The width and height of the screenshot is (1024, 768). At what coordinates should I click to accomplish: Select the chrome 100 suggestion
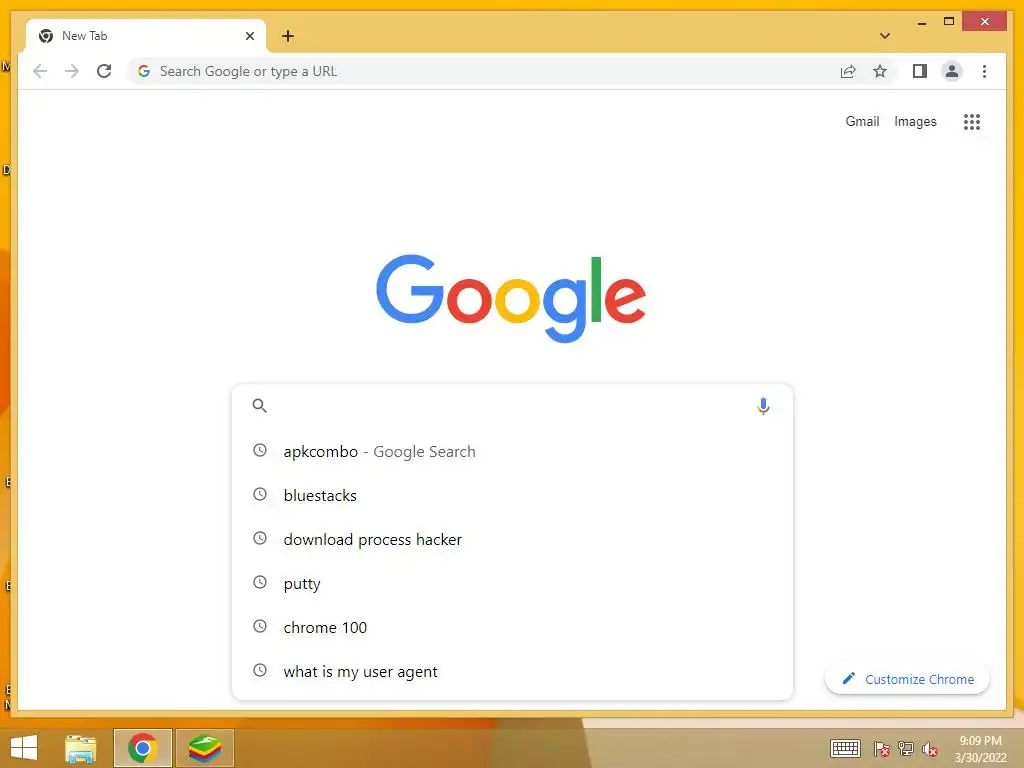click(512, 627)
